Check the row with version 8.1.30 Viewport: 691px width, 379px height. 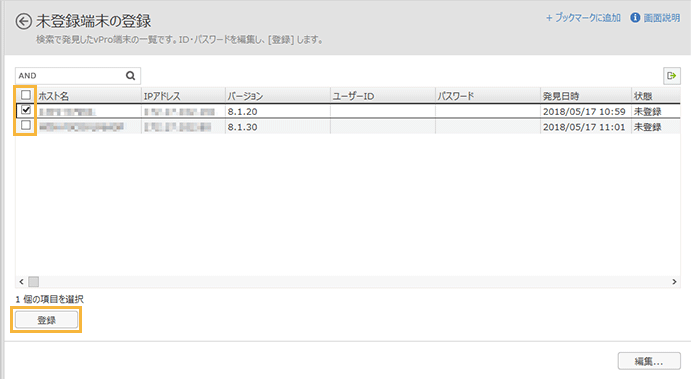click(26, 125)
